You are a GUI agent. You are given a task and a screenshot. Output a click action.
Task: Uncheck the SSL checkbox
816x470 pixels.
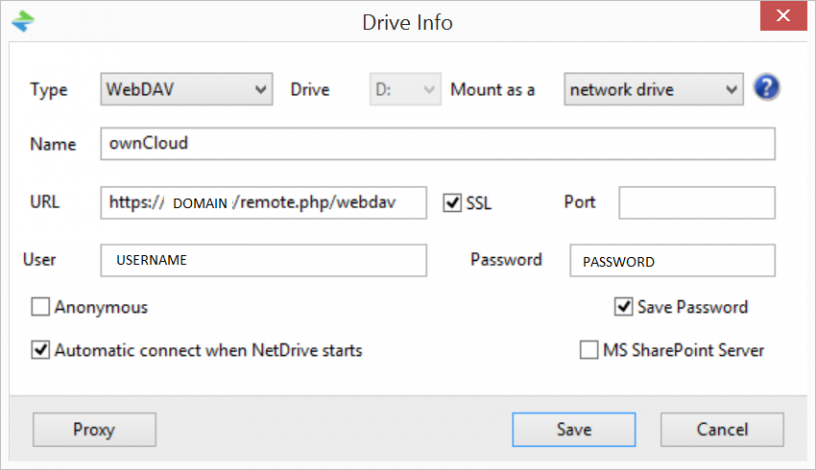[452, 202]
